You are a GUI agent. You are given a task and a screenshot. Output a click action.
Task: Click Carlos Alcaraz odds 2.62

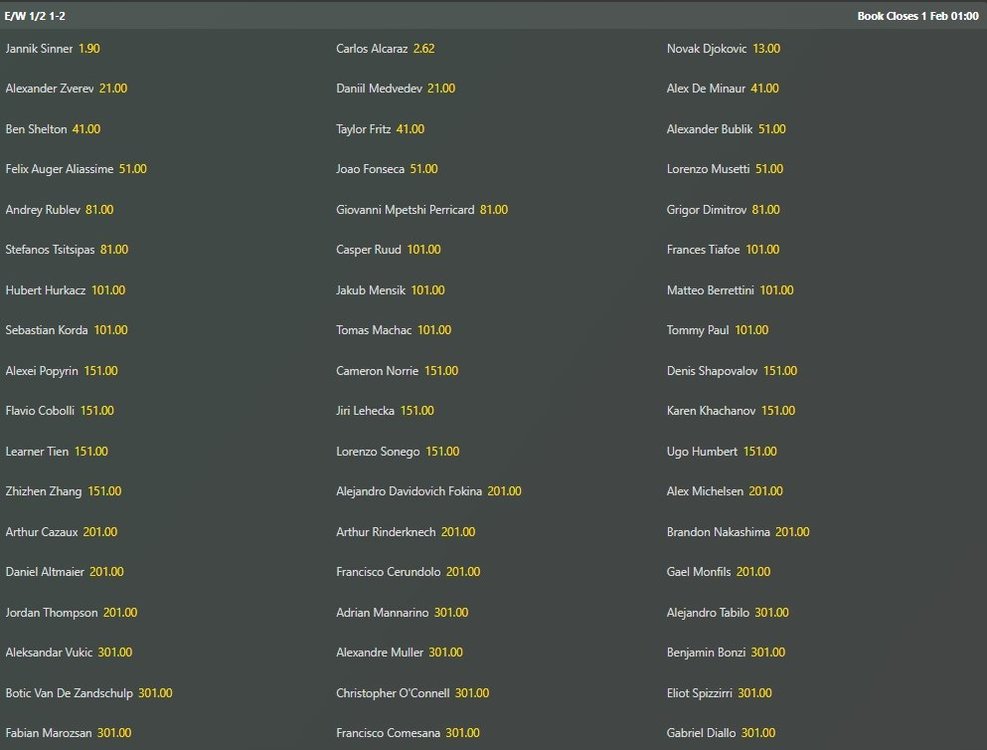[x=423, y=48]
